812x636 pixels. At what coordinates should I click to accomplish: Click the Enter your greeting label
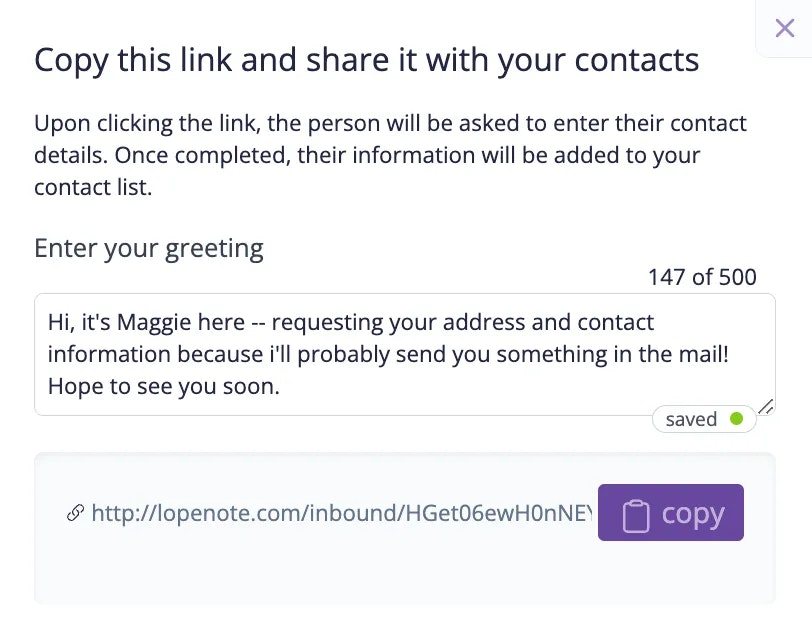coord(149,249)
